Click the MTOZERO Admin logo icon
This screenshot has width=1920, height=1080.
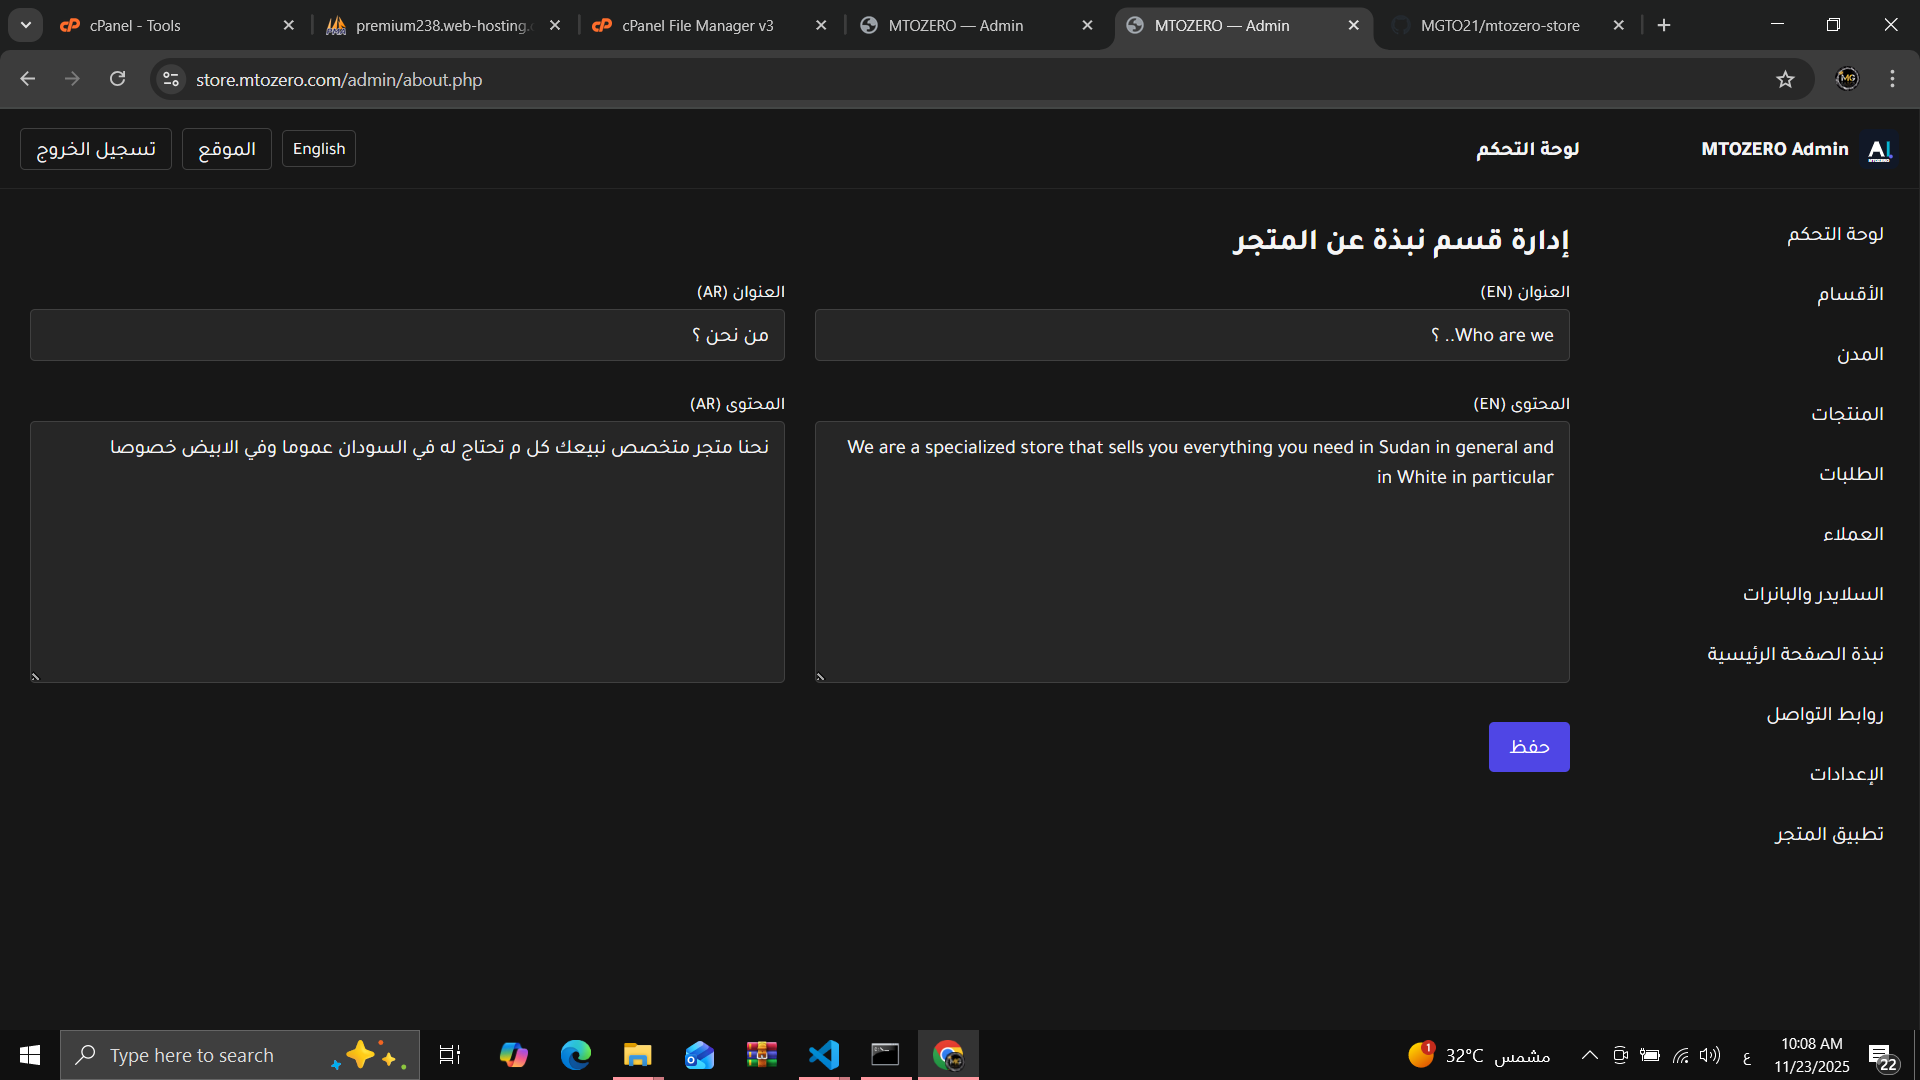coord(1880,149)
